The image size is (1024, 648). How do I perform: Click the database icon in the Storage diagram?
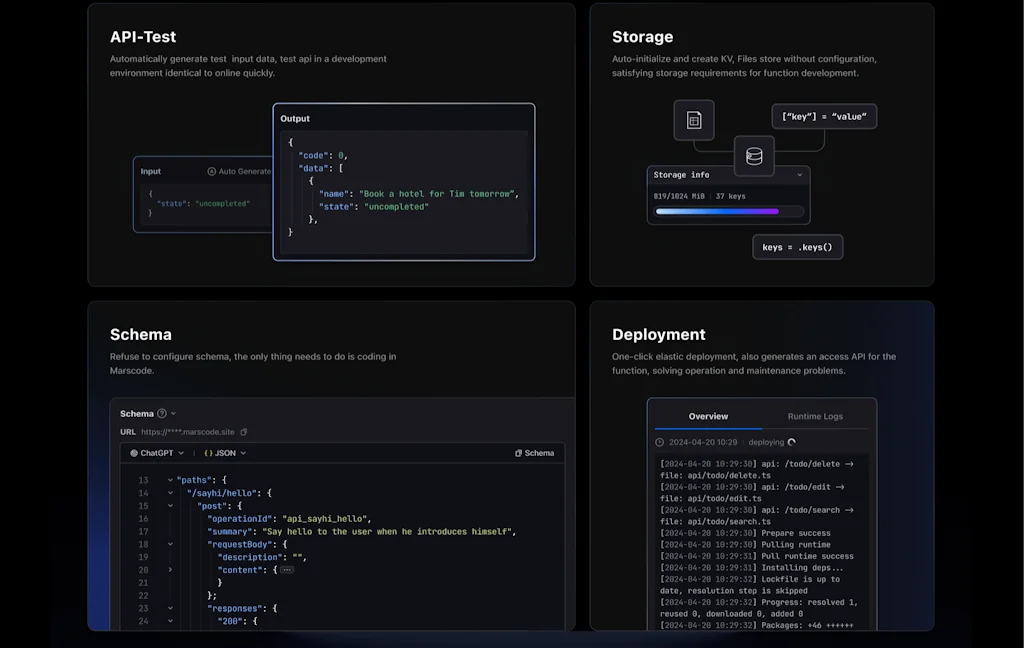pyautogui.click(x=755, y=156)
